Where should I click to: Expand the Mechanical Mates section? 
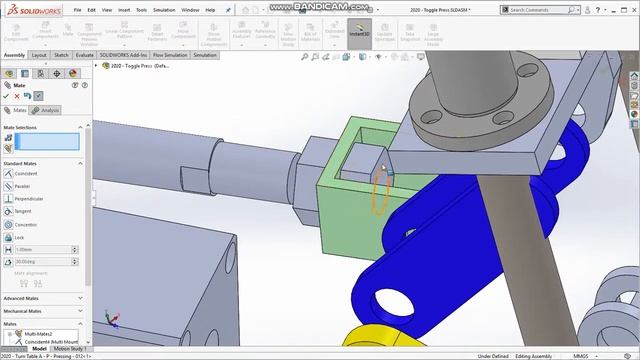click(80, 311)
